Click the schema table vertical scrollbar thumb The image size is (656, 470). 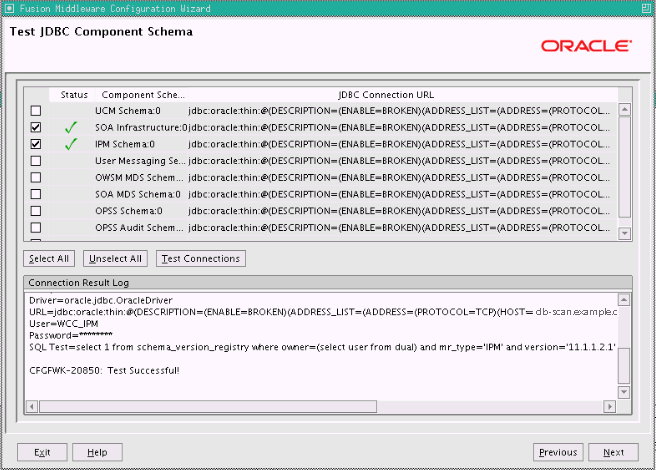[625, 167]
